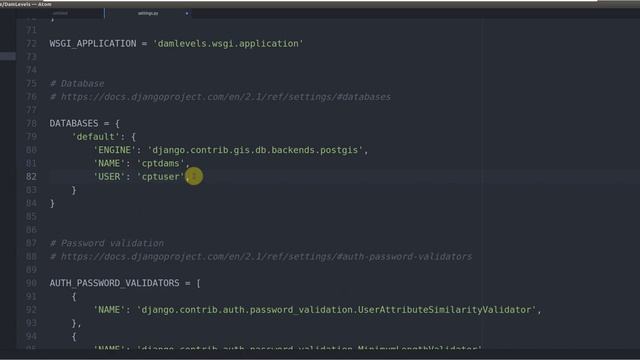
Task: Click the '# Database' comment
Action: [77, 84]
